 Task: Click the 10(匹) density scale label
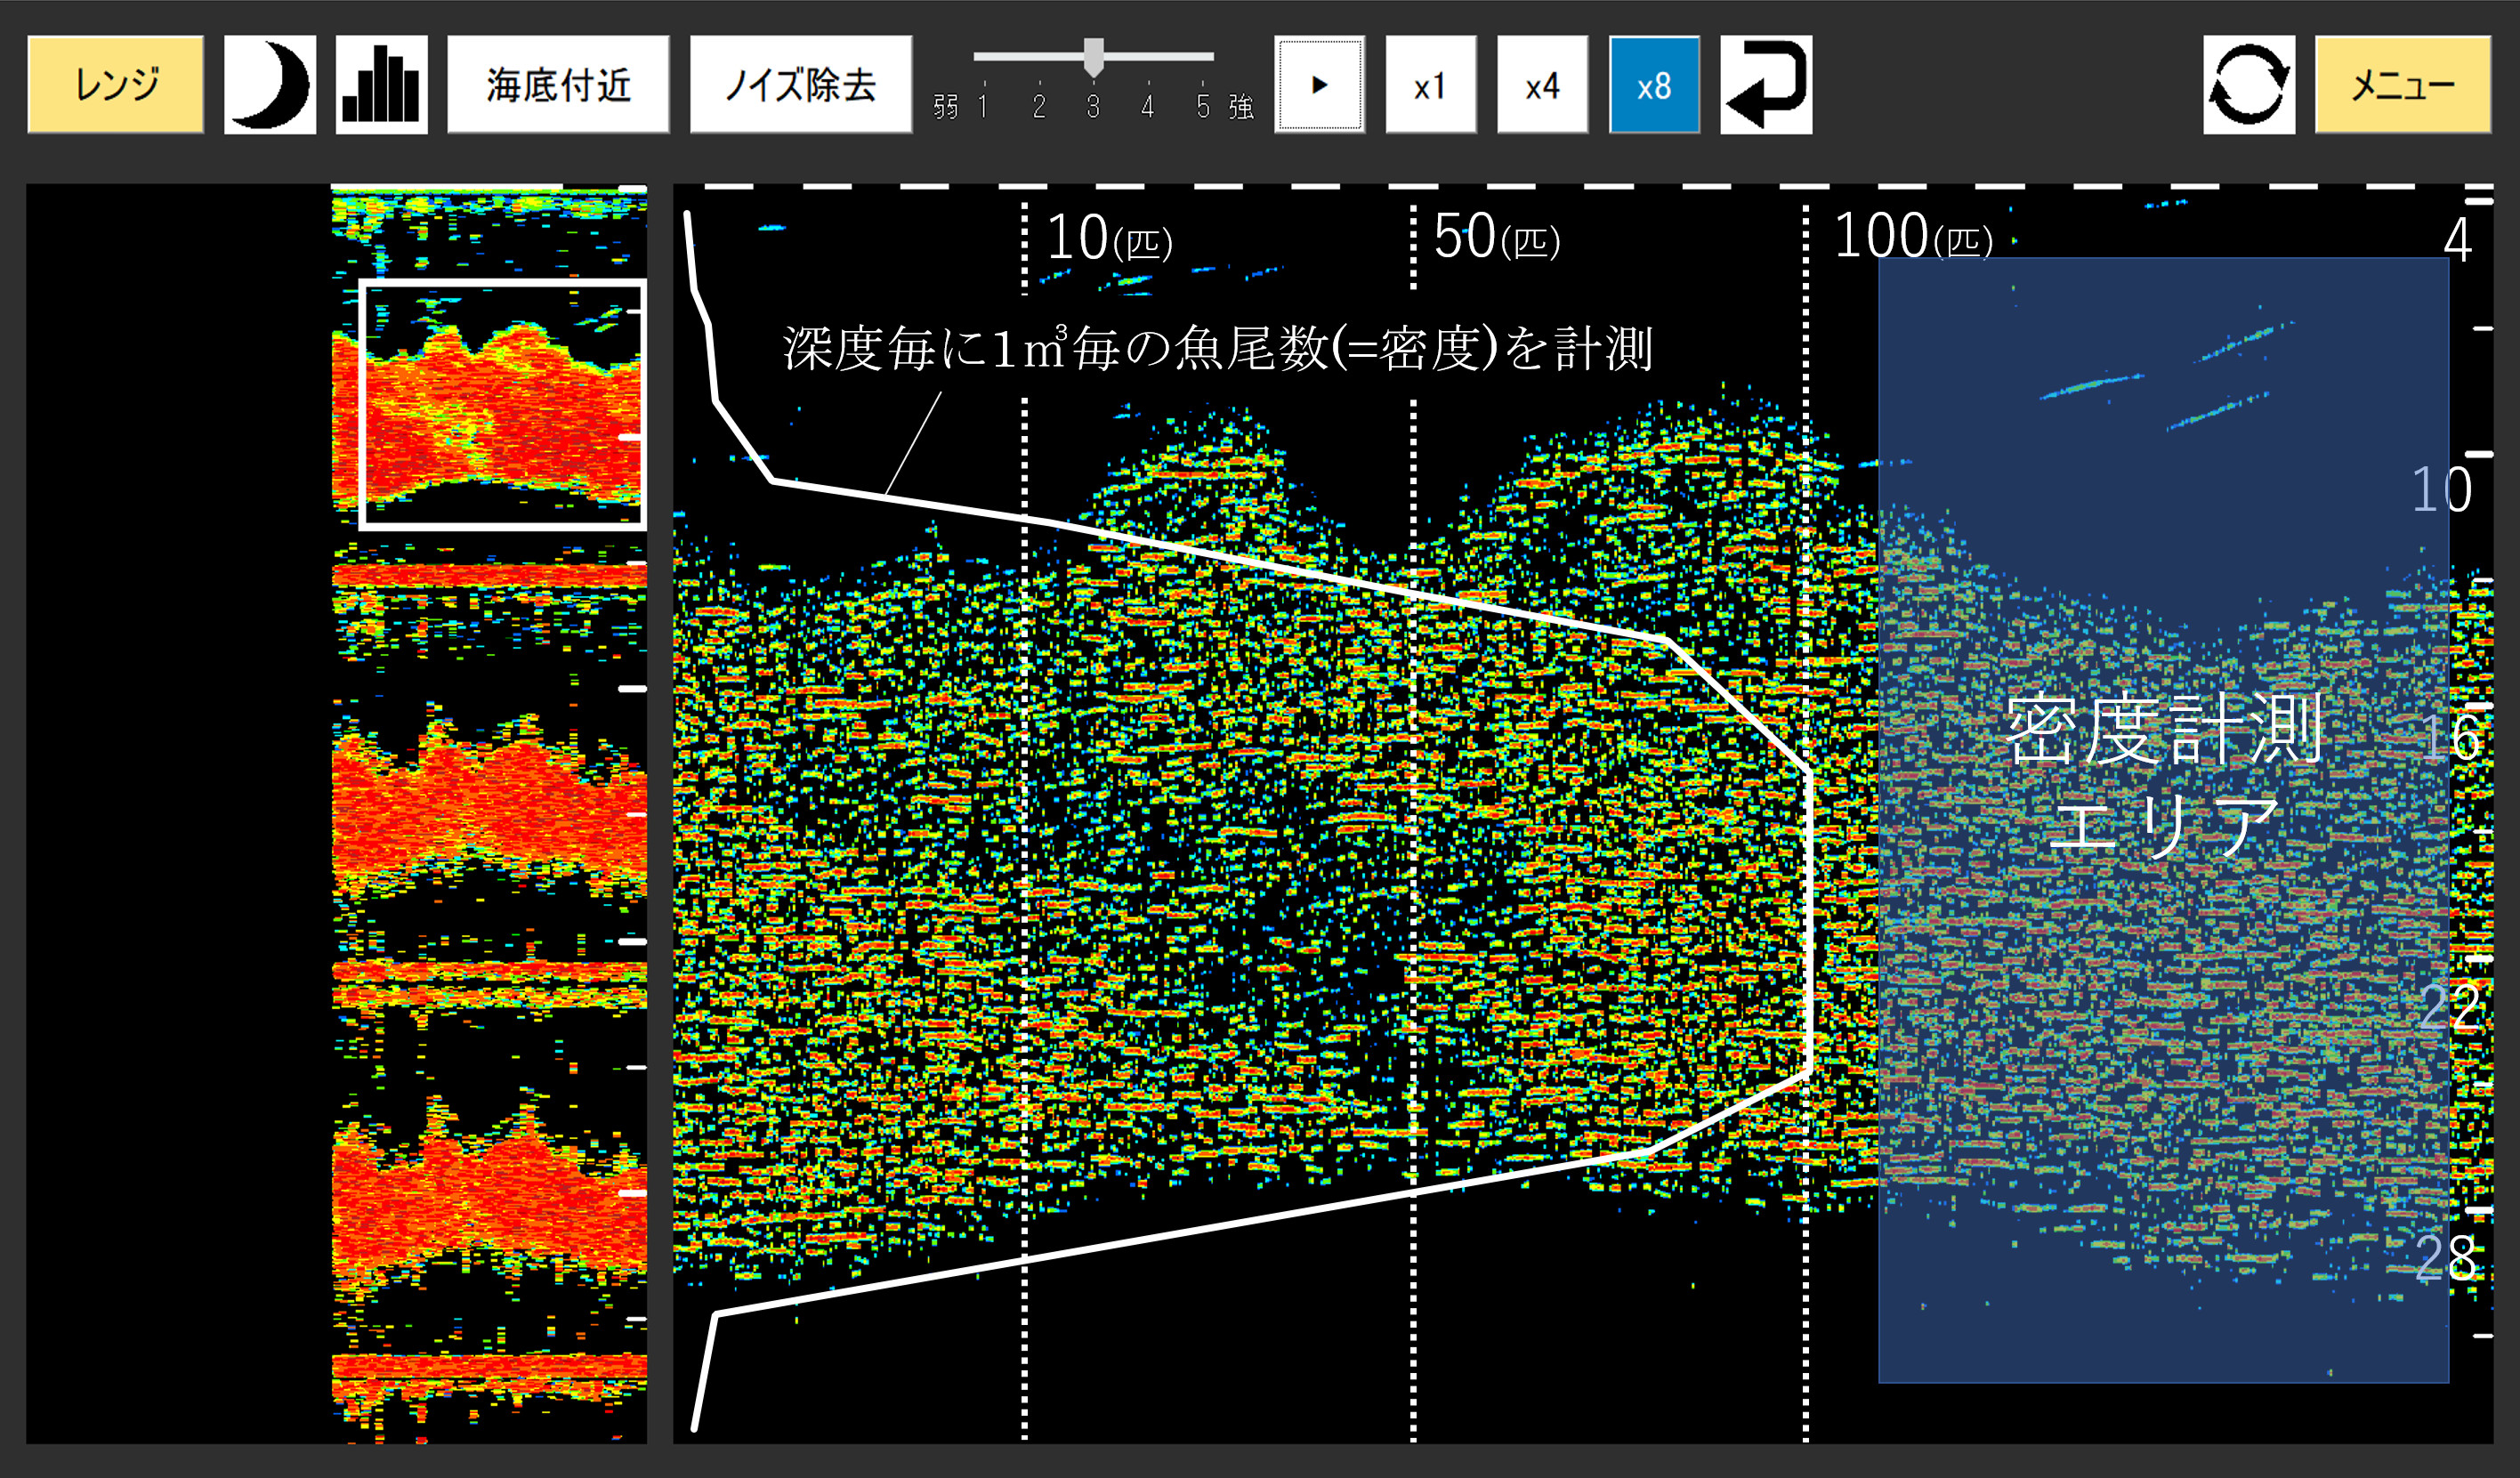(x=1108, y=238)
